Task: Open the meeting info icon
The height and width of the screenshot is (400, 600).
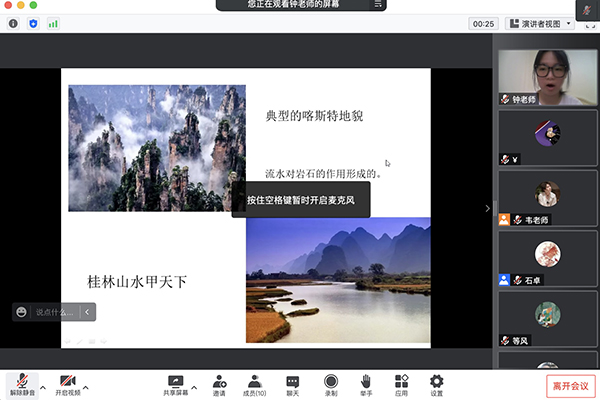Action: pyautogui.click(x=13, y=24)
